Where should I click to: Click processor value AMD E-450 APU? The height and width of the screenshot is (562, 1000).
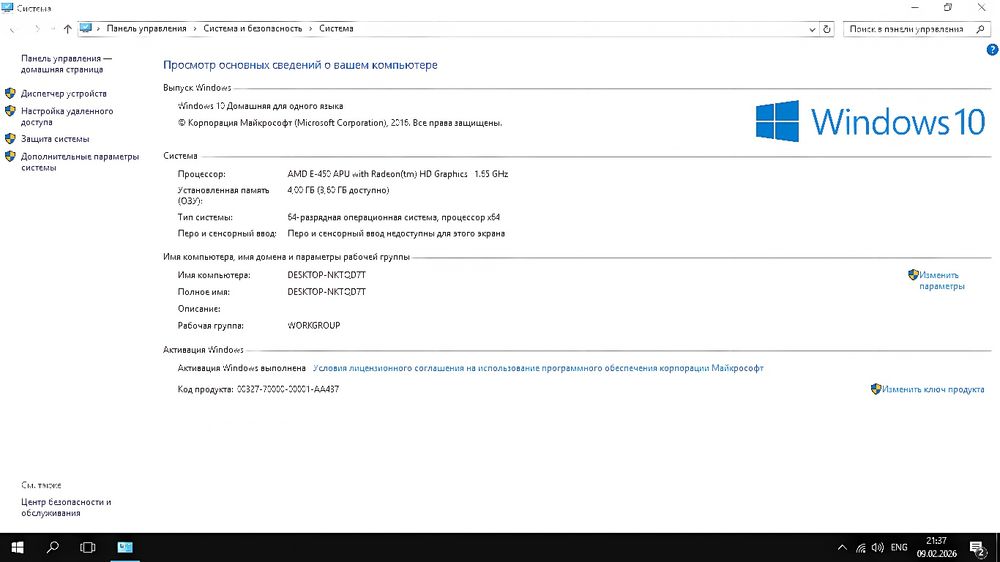[x=397, y=174]
